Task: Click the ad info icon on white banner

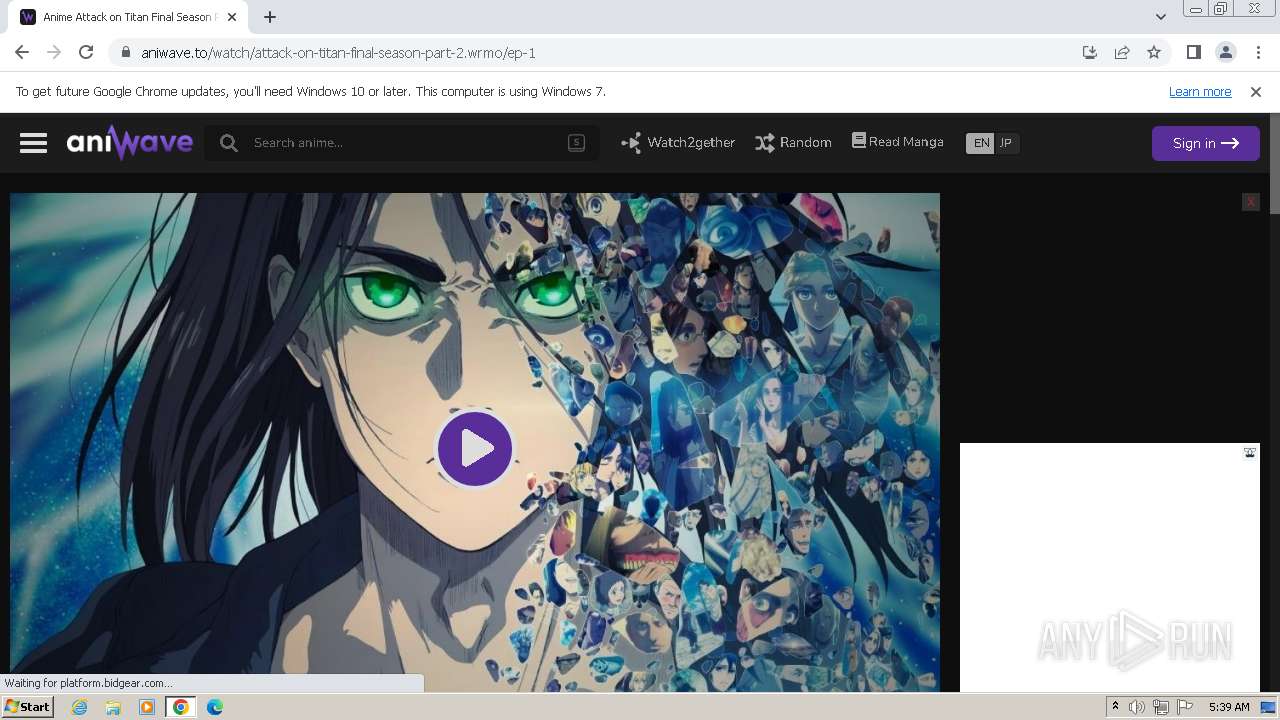Action: (1250, 453)
